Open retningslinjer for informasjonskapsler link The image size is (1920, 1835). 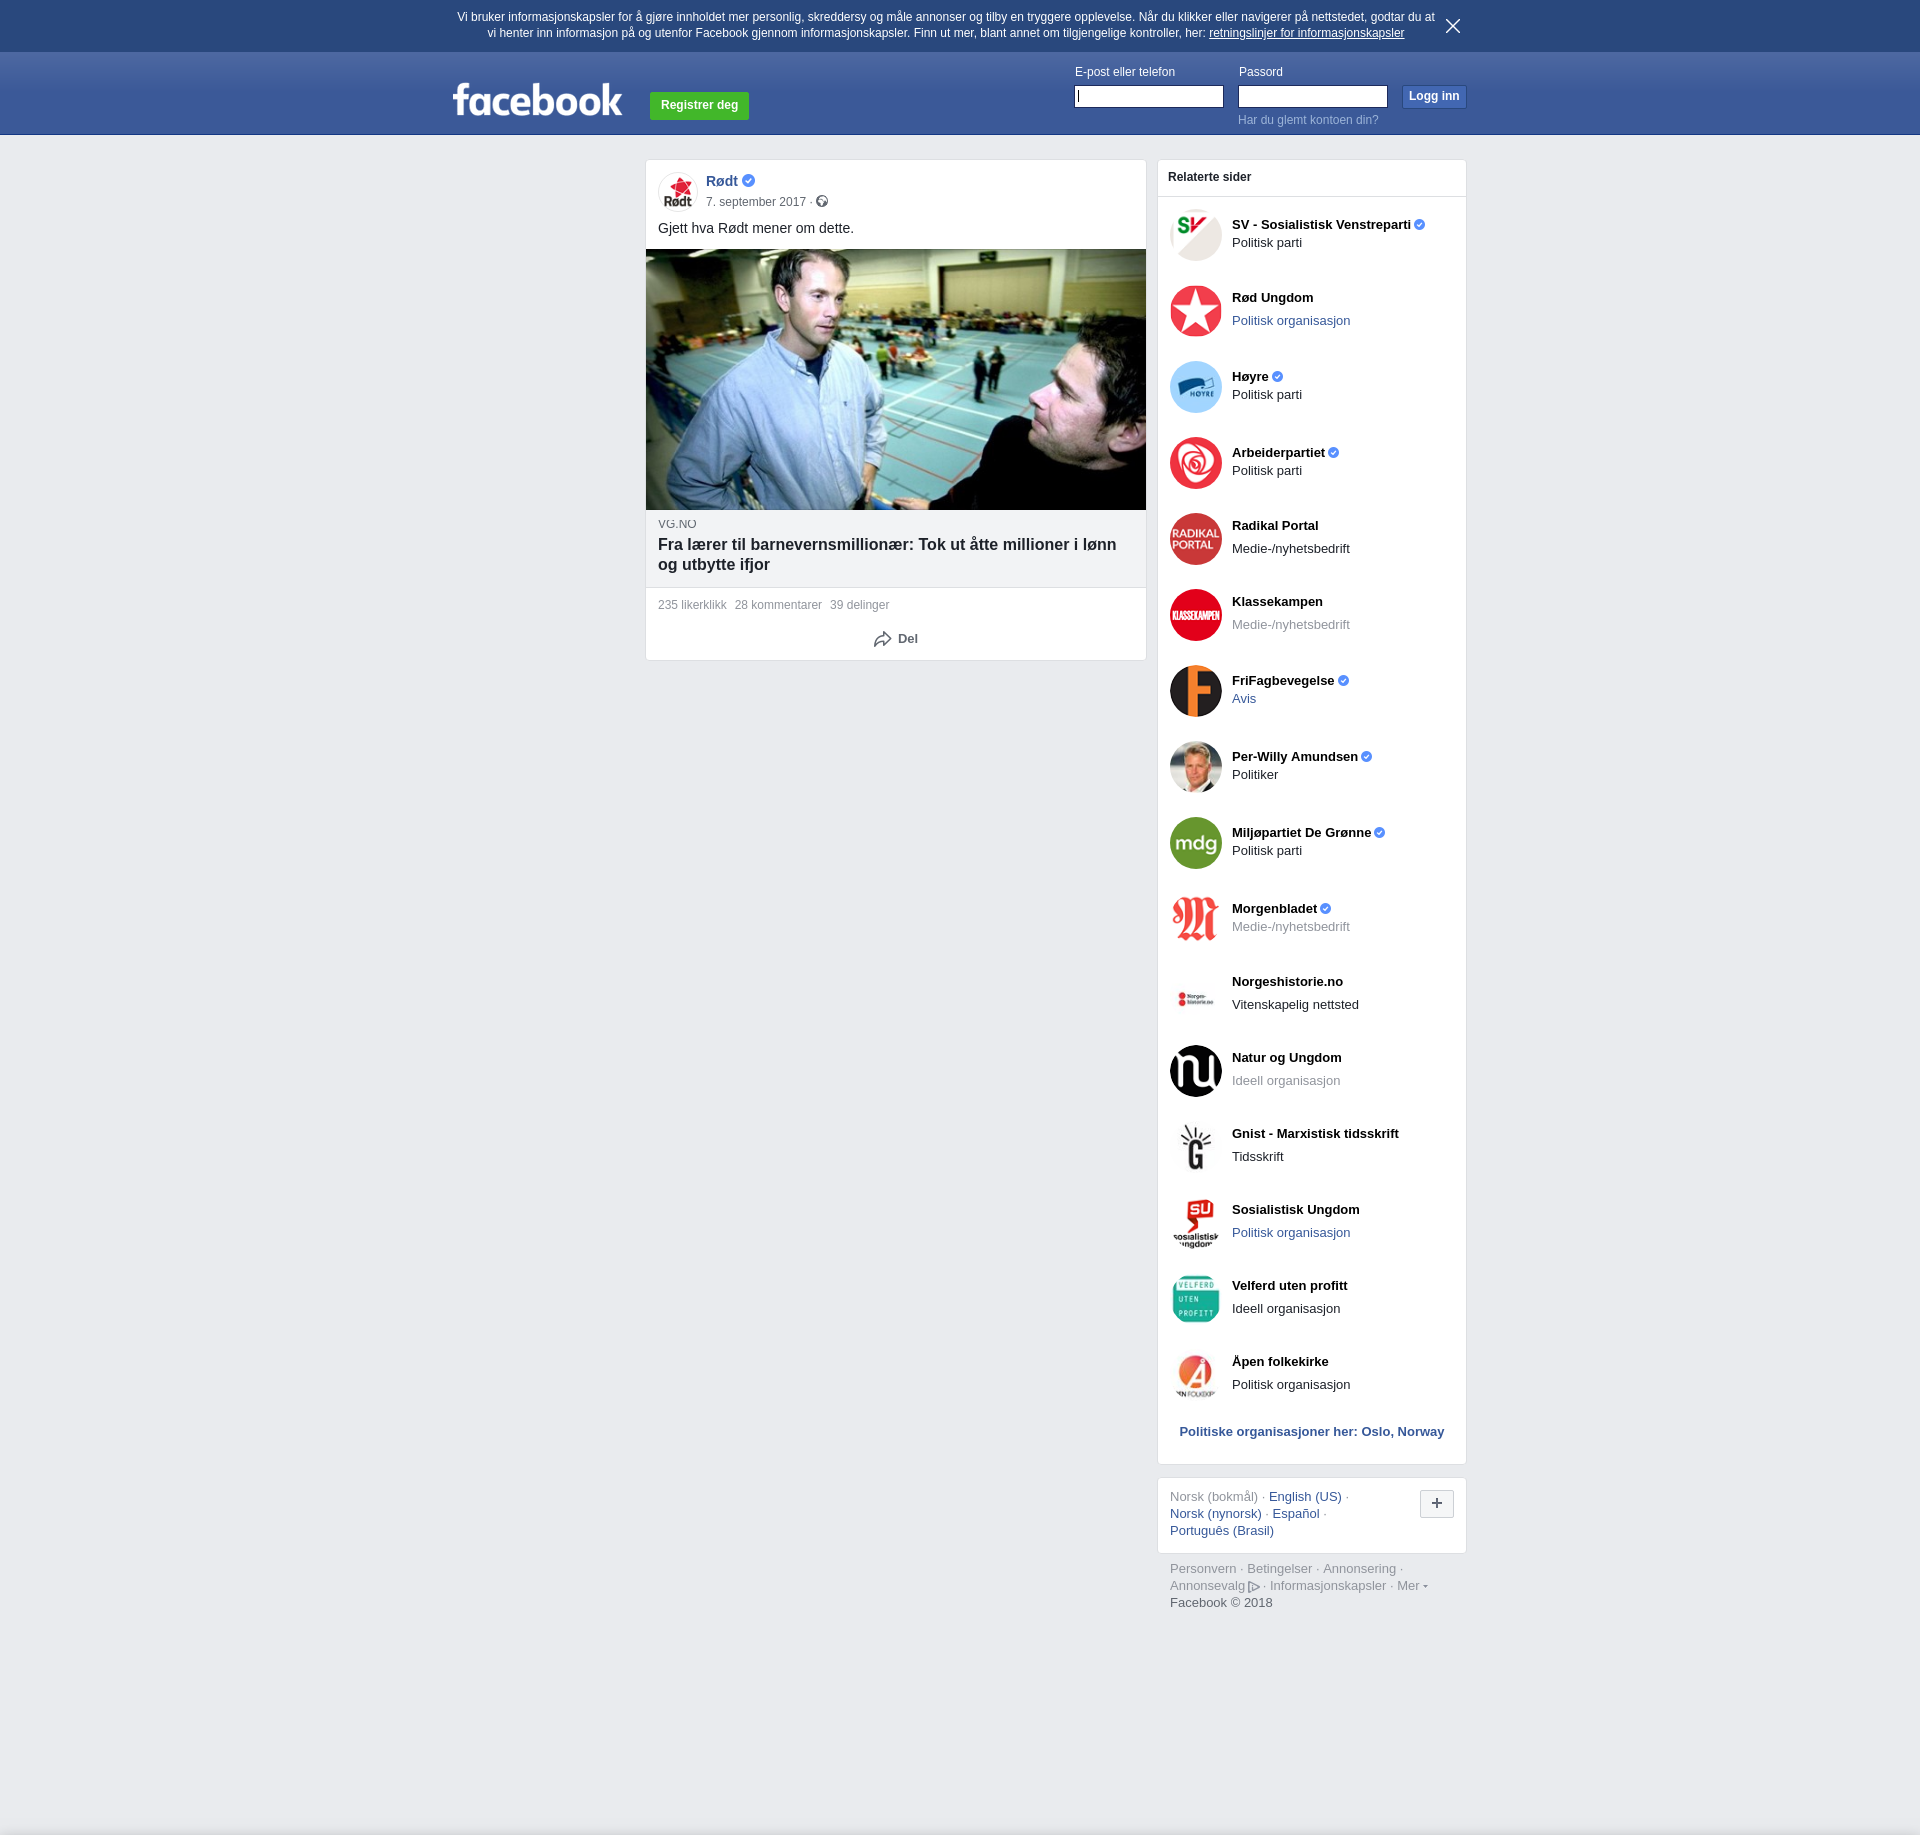pyautogui.click(x=1306, y=33)
